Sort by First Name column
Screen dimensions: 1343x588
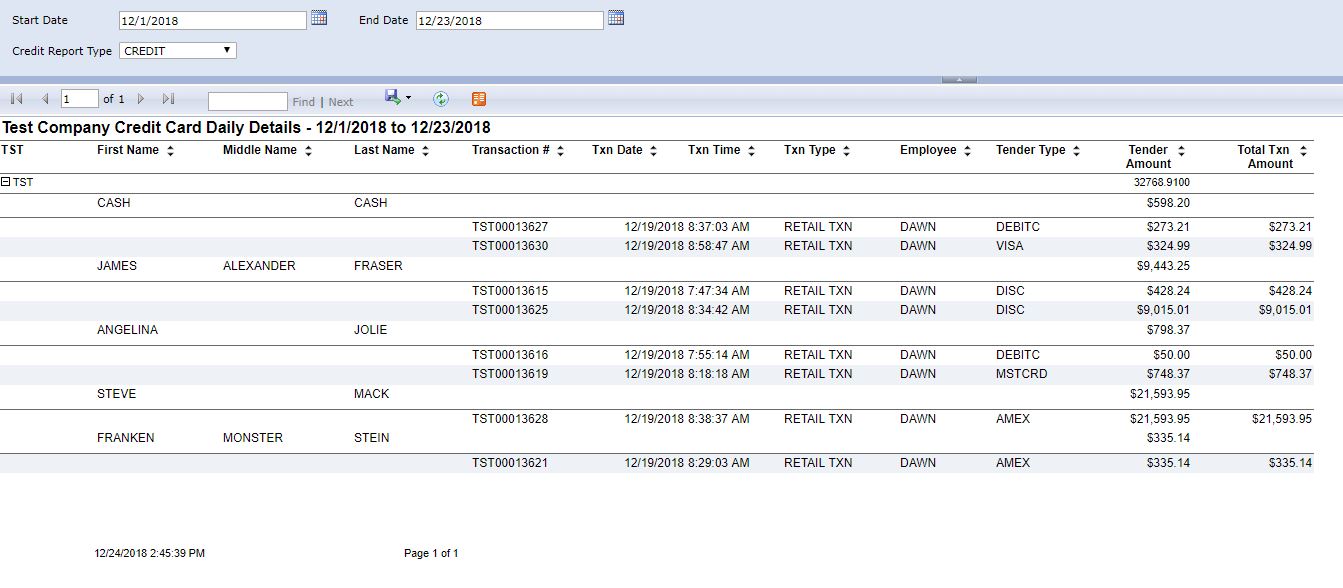click(170, 151)
